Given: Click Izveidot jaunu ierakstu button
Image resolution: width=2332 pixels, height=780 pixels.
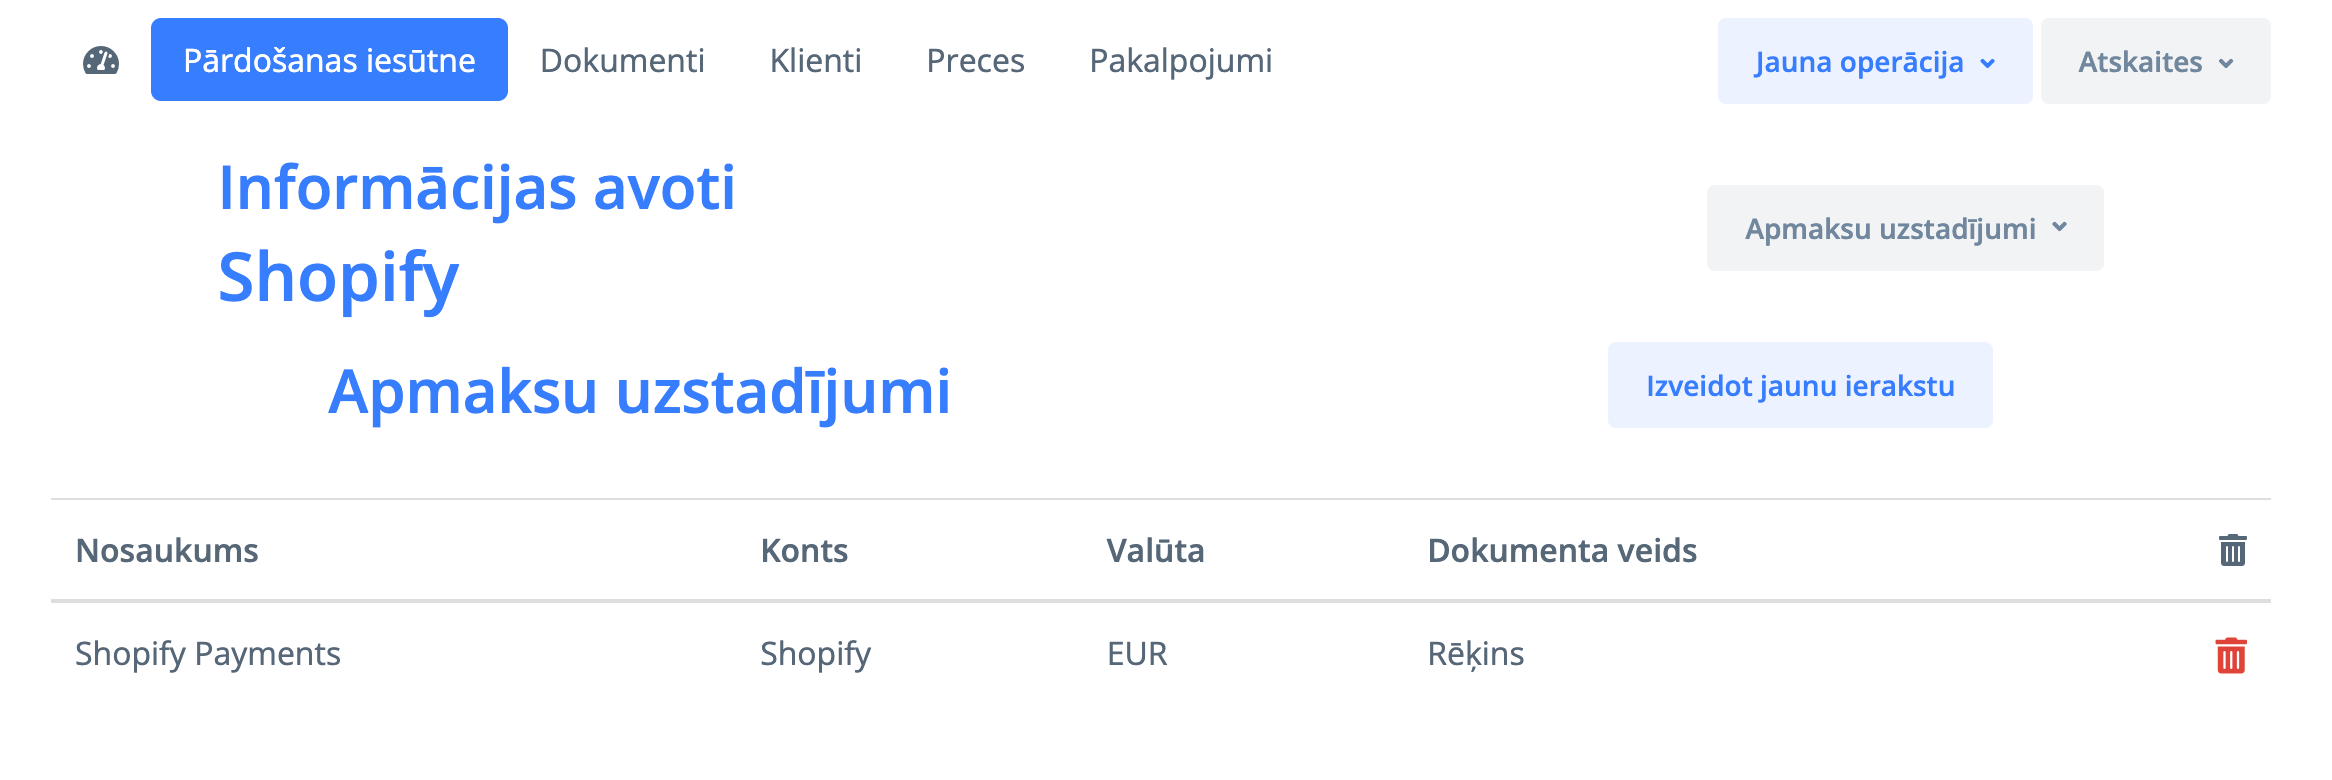Looking at the screenshot, I should pos(1799,386).
